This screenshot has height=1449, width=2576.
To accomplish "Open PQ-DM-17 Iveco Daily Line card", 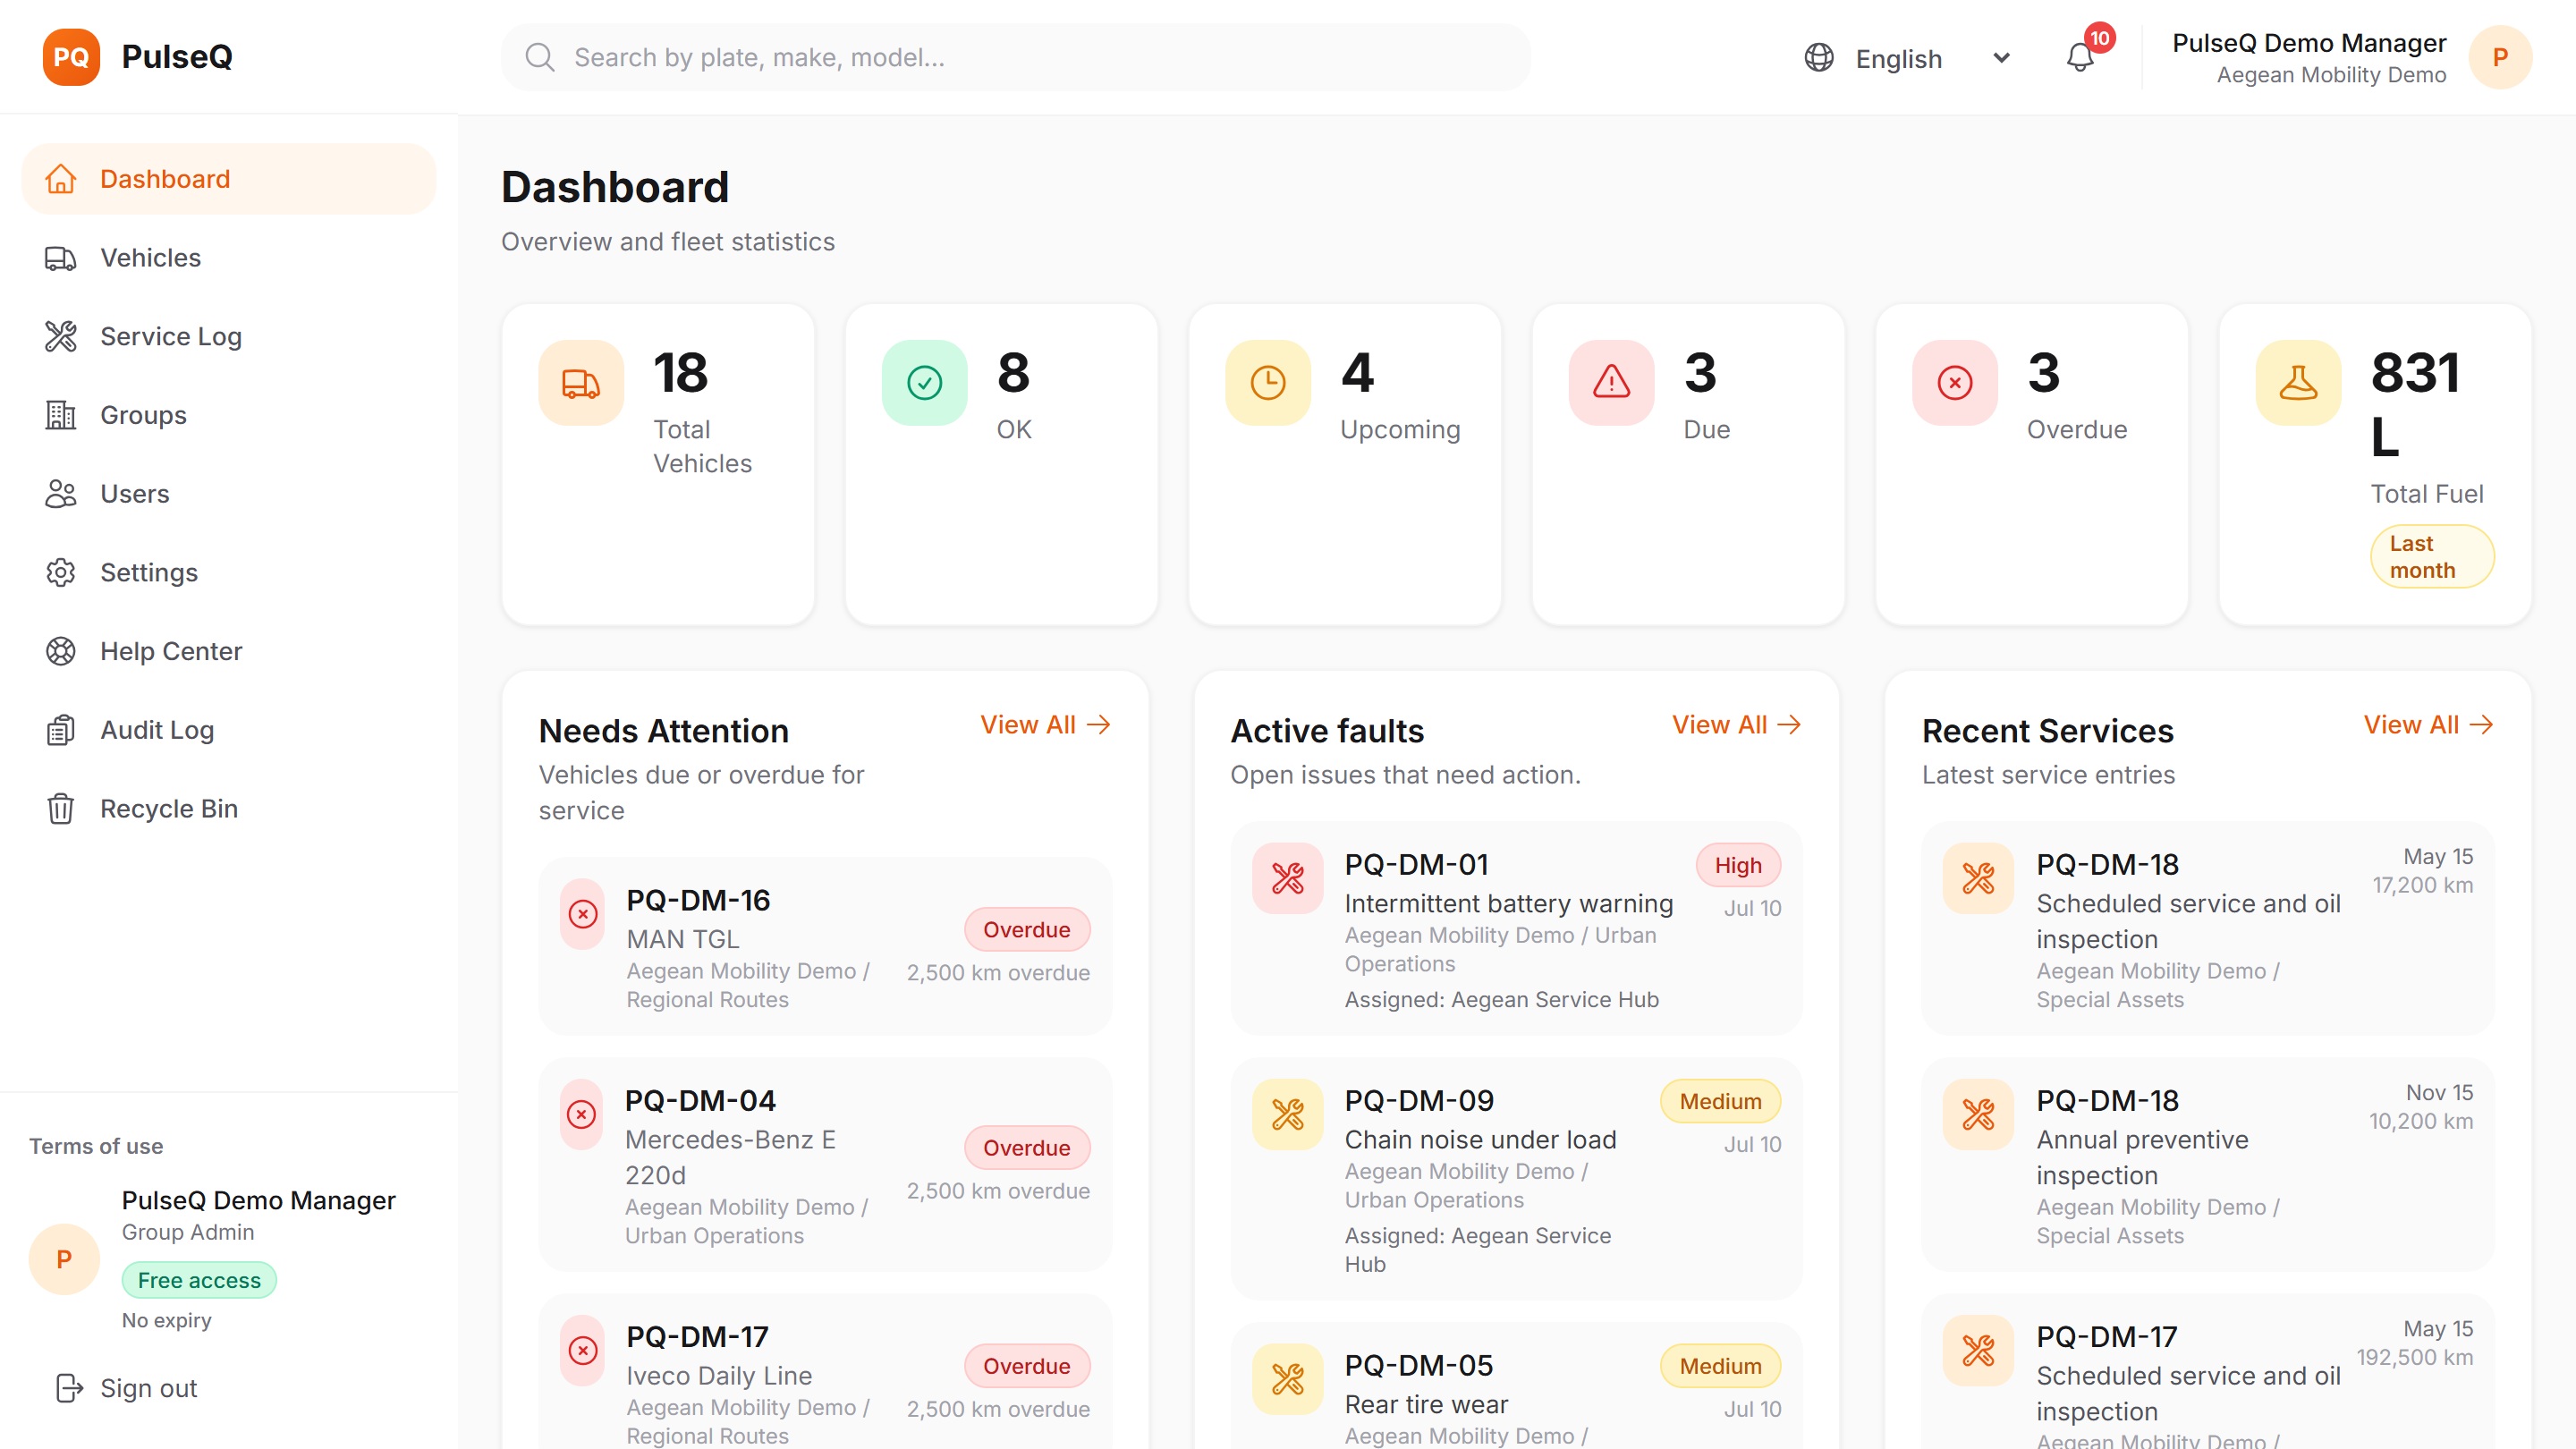I will click(x=825, y=1372).
